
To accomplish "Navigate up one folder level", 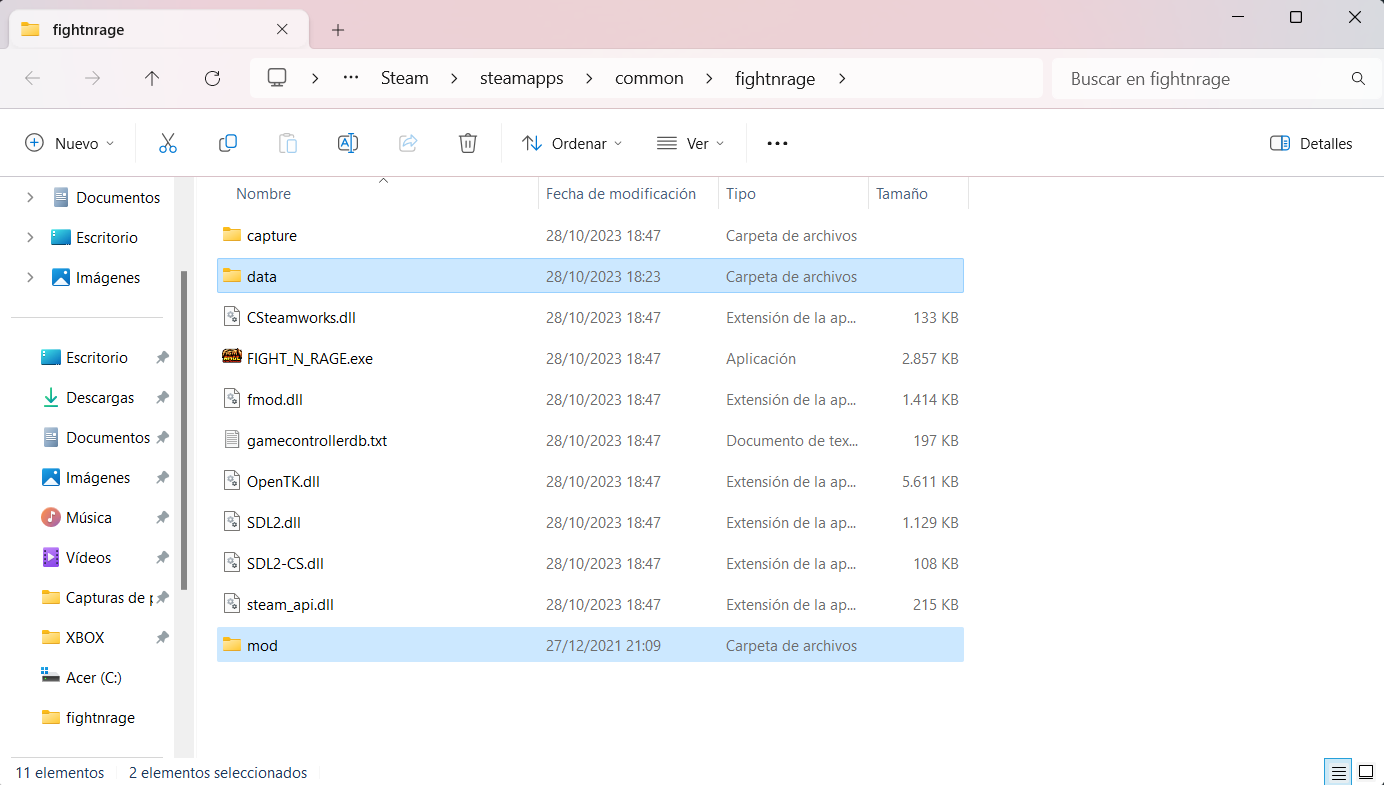I will point(152,78).
